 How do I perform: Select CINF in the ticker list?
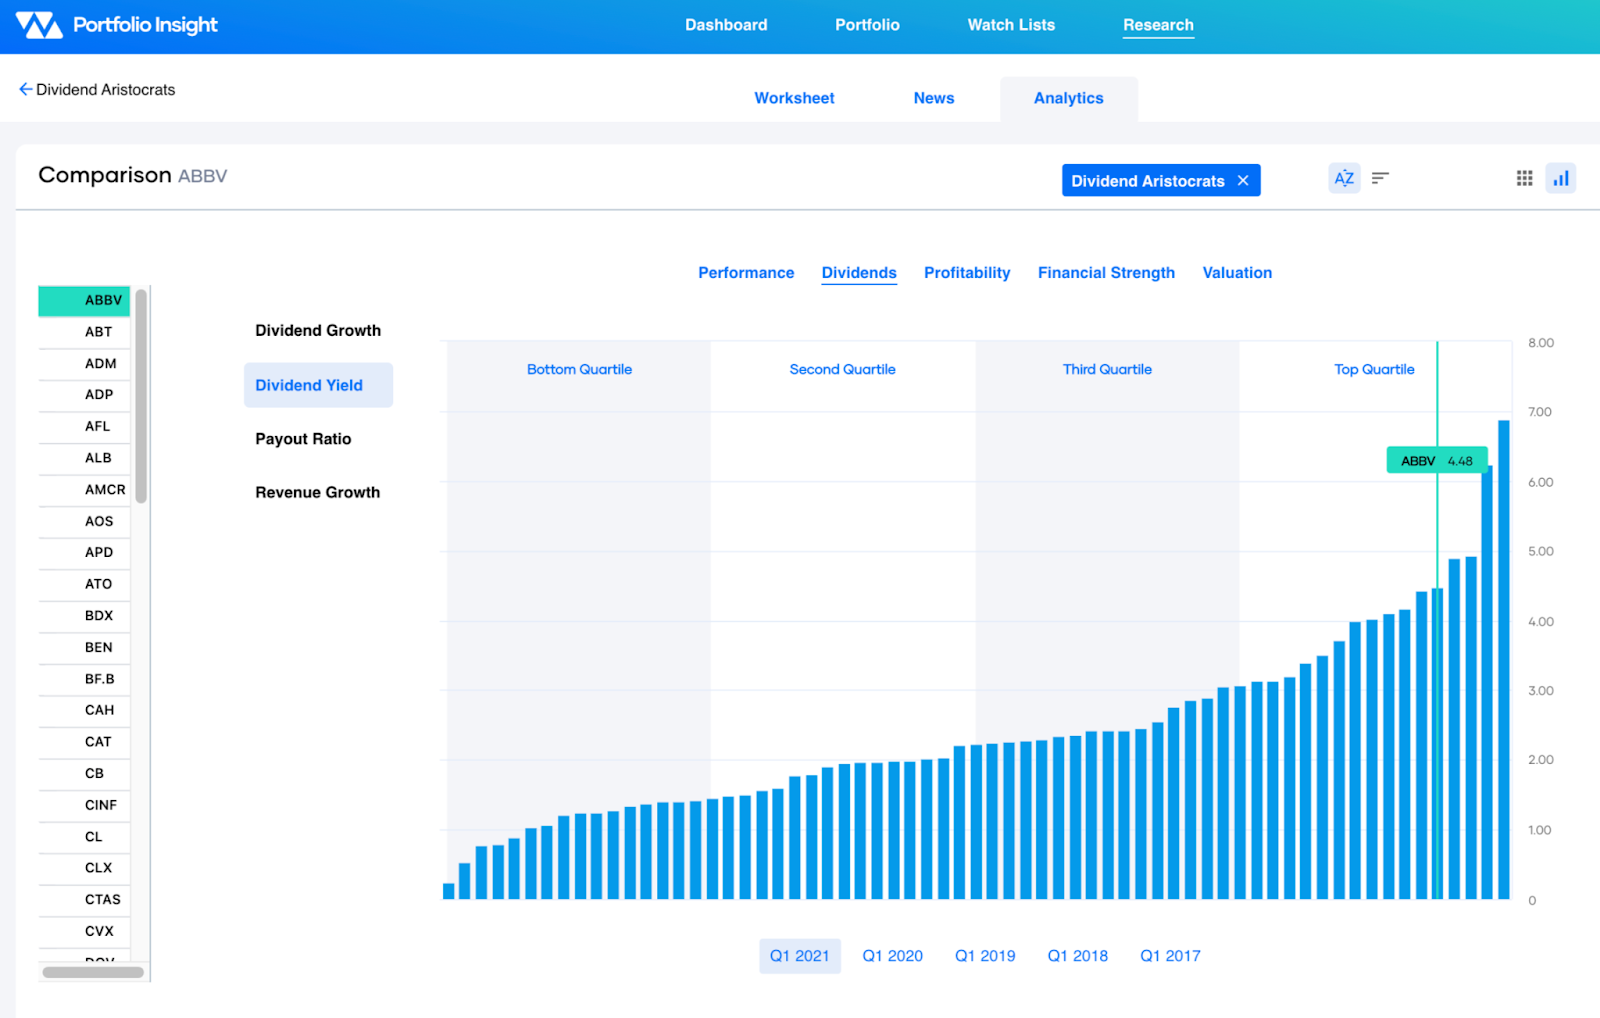point(84,805)
